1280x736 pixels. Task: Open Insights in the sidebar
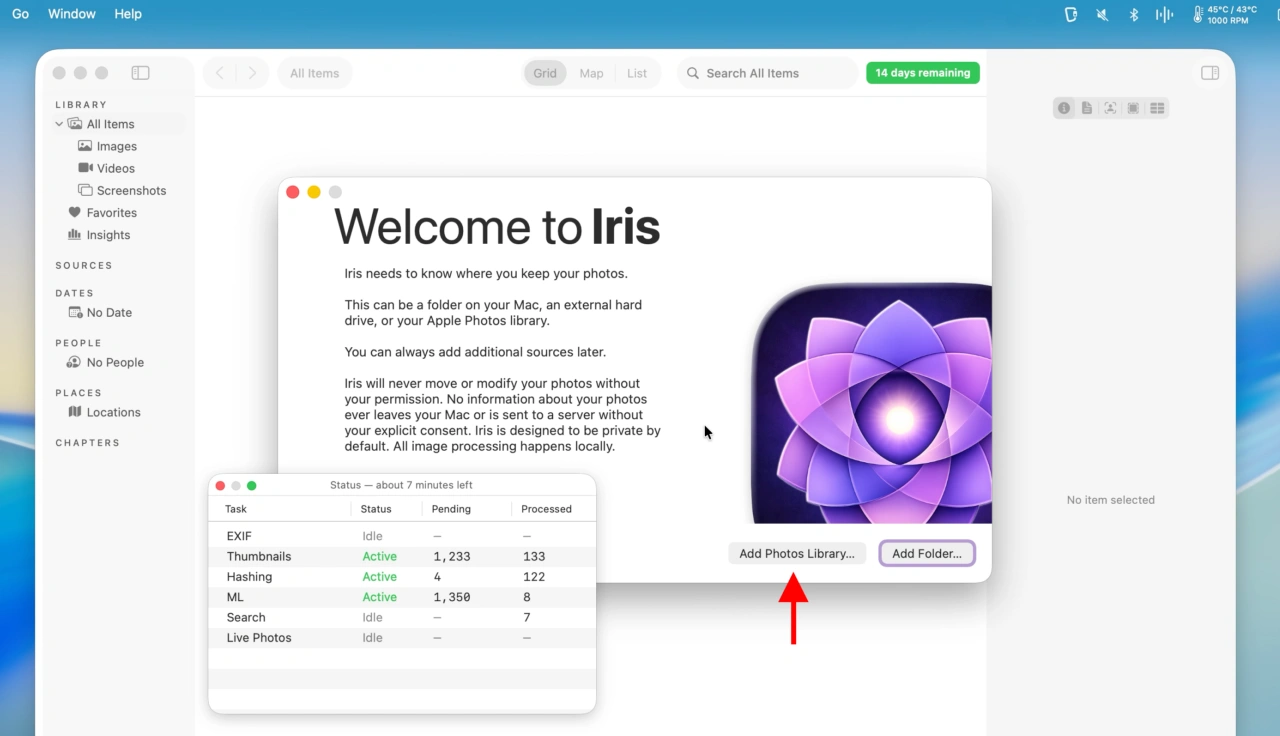pos(108,235)
